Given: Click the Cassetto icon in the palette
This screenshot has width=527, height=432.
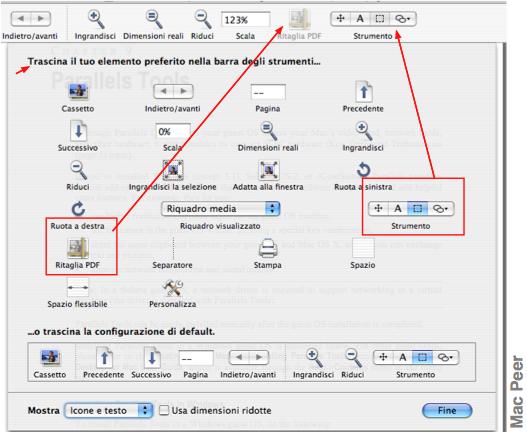Looking at the screenshot, I should (x=78, y=92).
